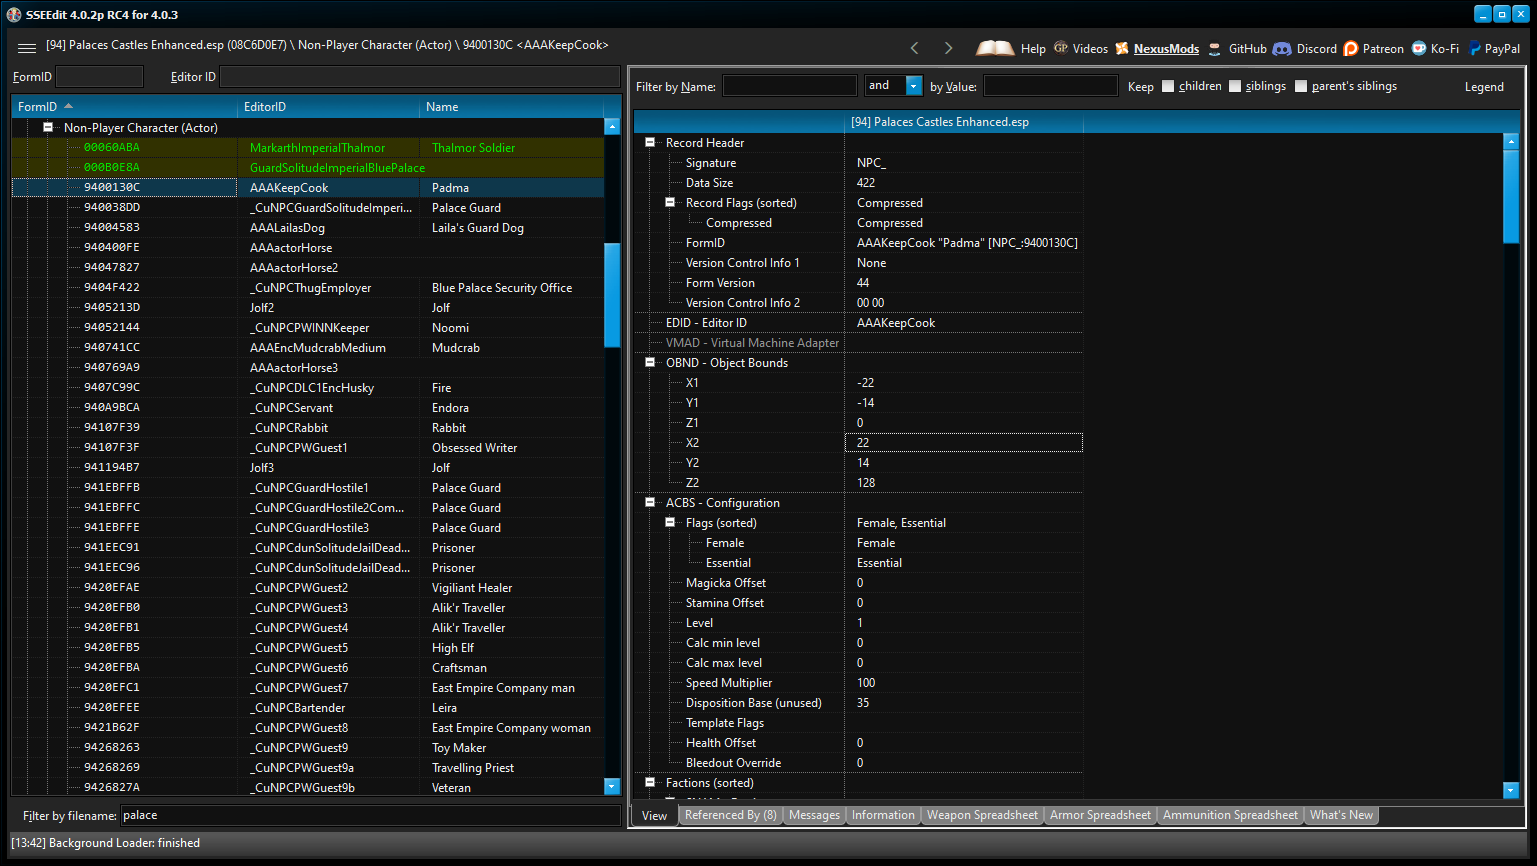Select _CuNPCPWINNKeeper Noomi record
Screen dimensions: 1537x866
click(308, 328)
